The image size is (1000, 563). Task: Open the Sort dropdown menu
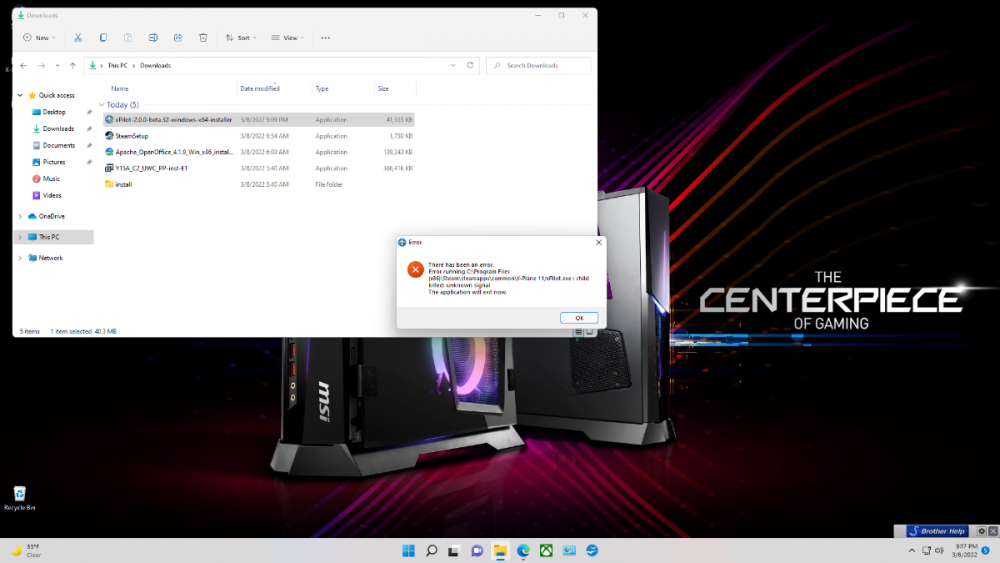tap(241, 38)
